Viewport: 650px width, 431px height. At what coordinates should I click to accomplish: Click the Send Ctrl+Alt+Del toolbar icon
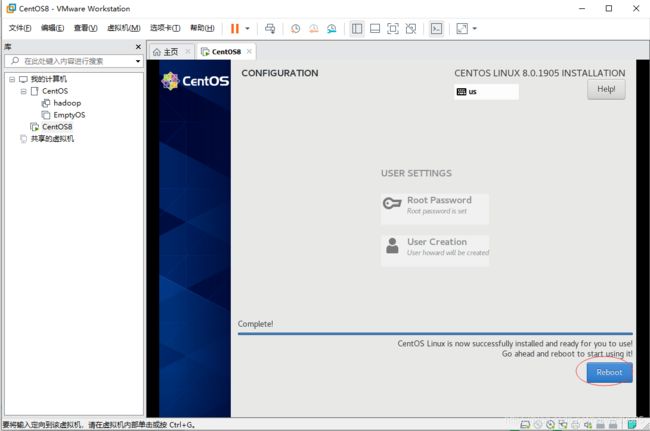[270, 29]
